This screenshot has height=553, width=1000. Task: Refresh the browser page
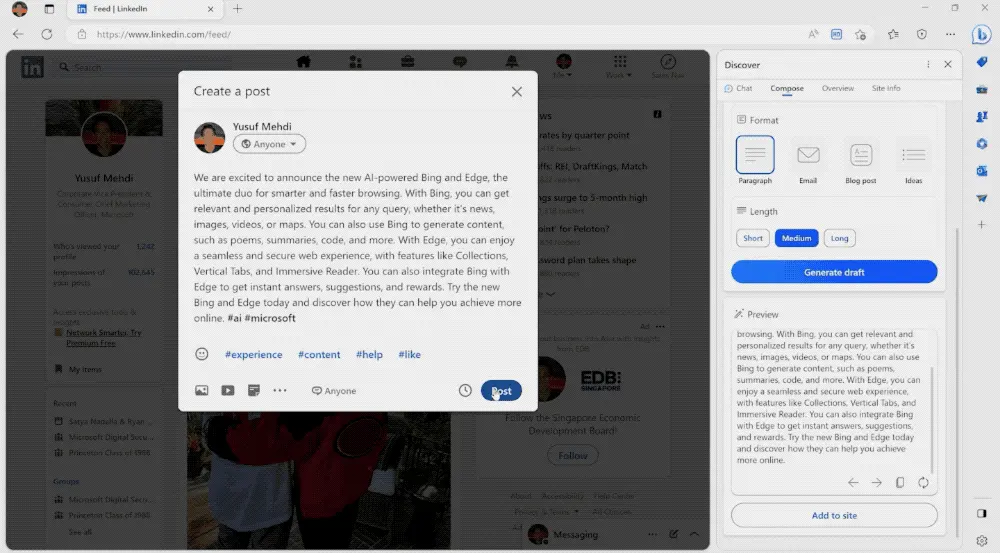47,34
